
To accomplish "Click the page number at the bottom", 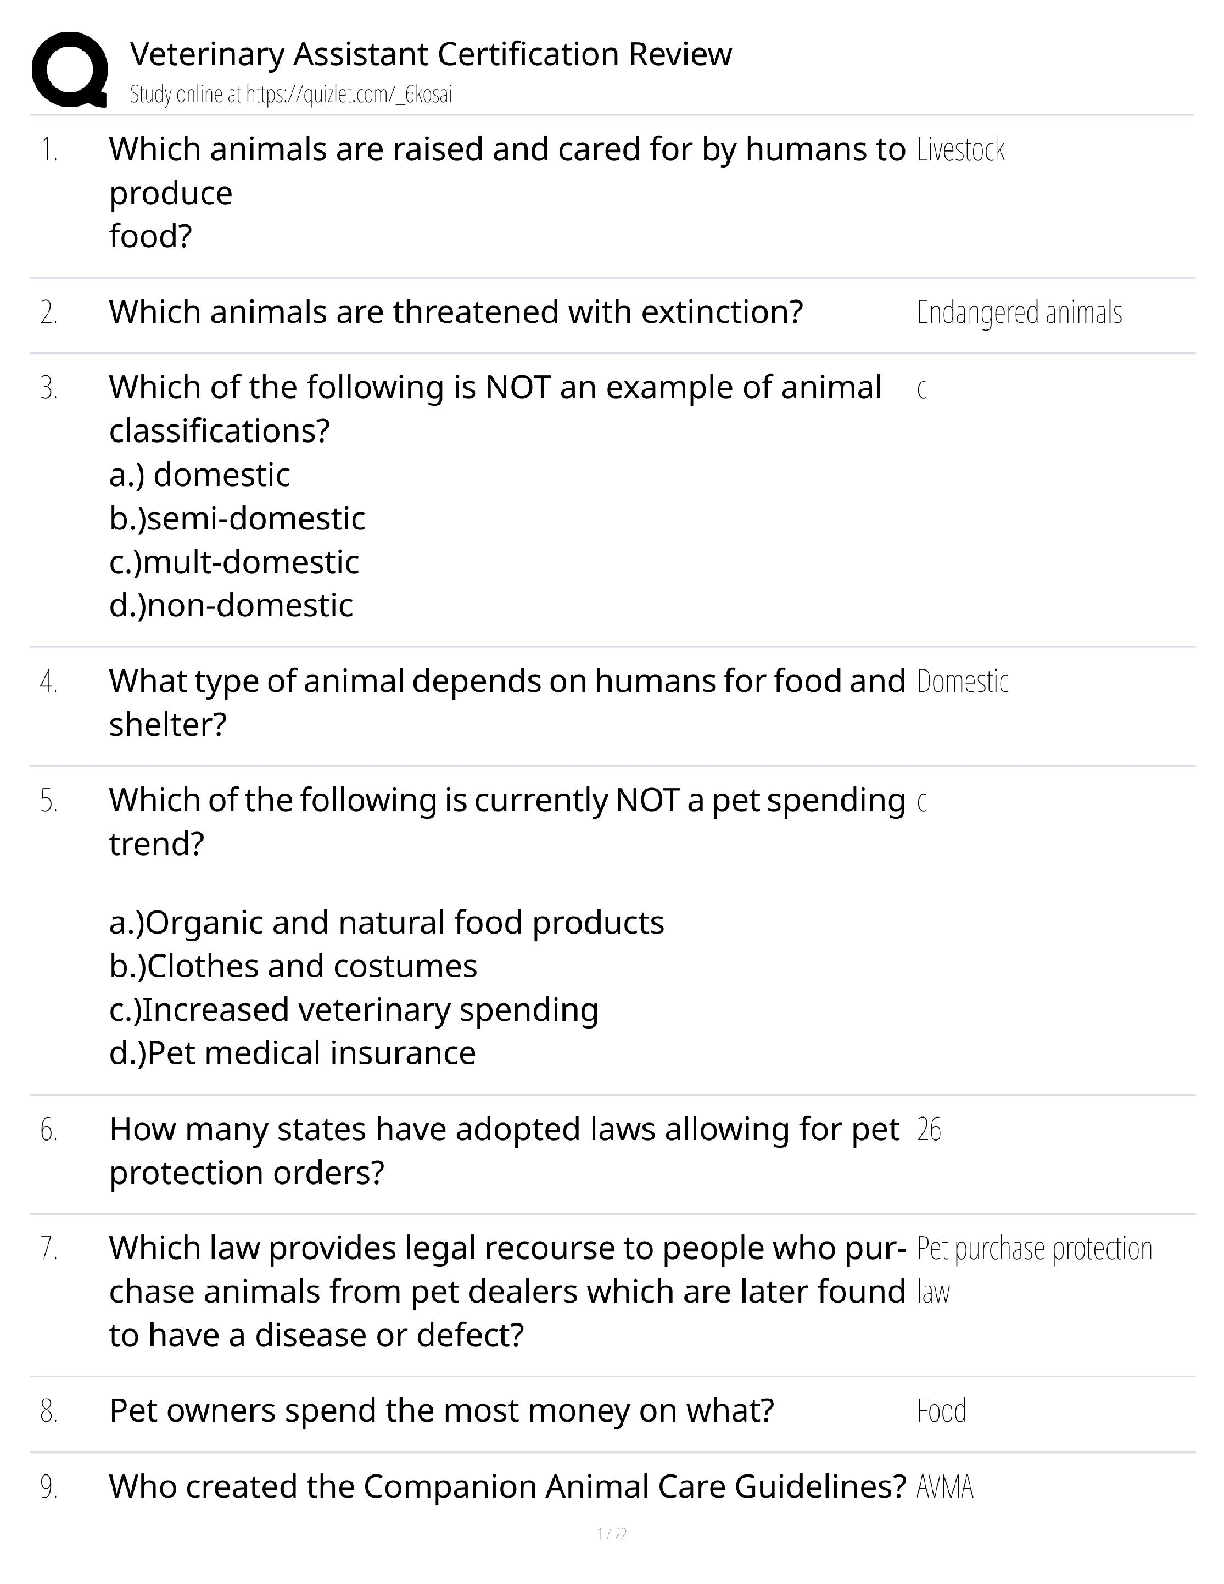I will [x=611, y=1534].
